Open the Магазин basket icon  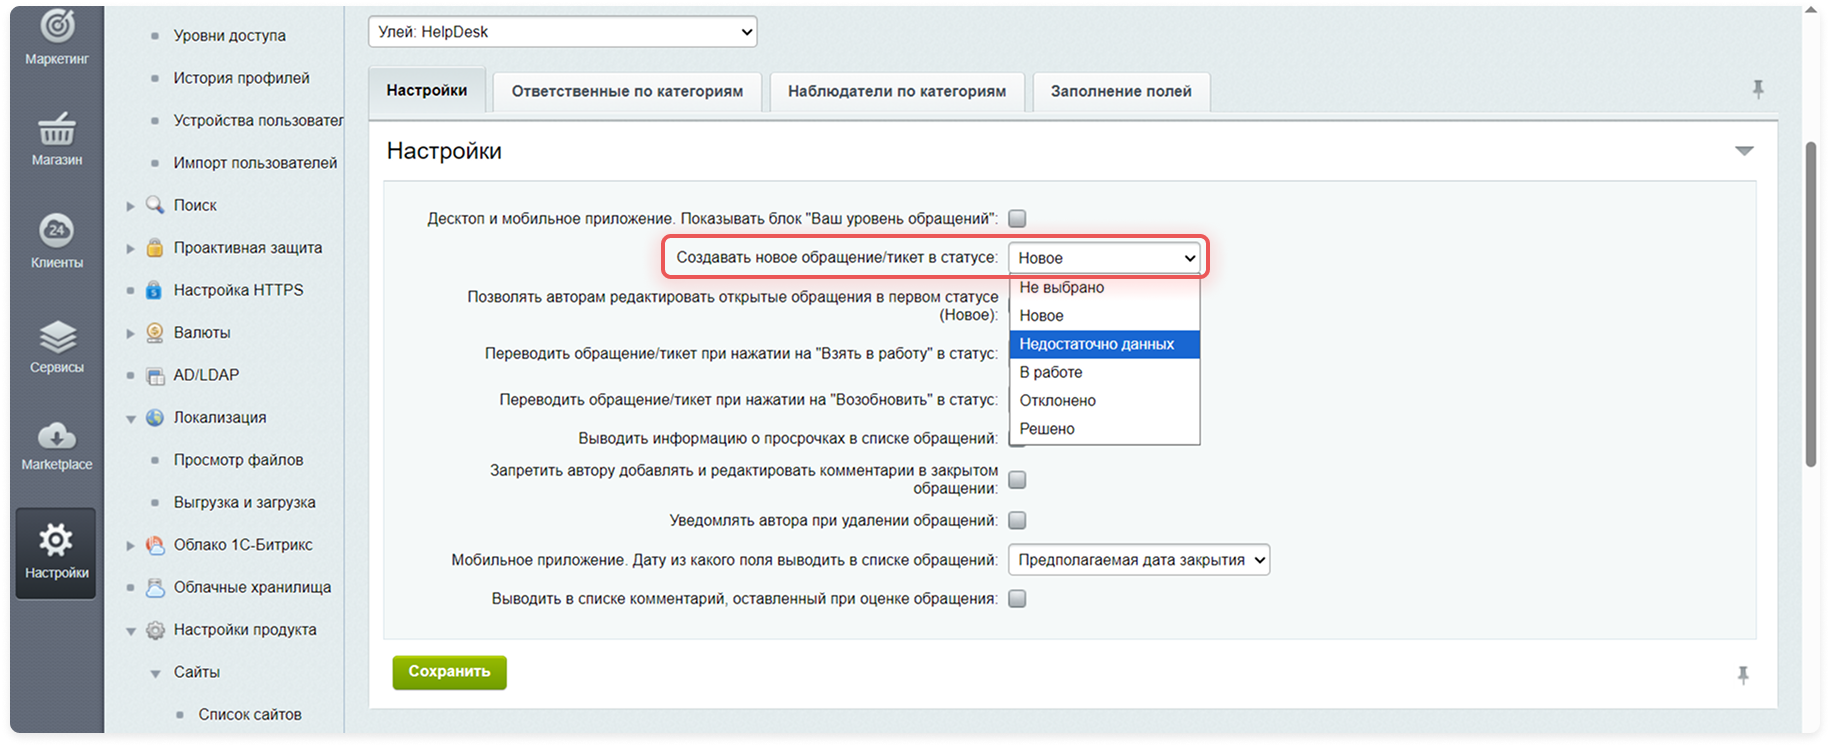coord(57,130)
